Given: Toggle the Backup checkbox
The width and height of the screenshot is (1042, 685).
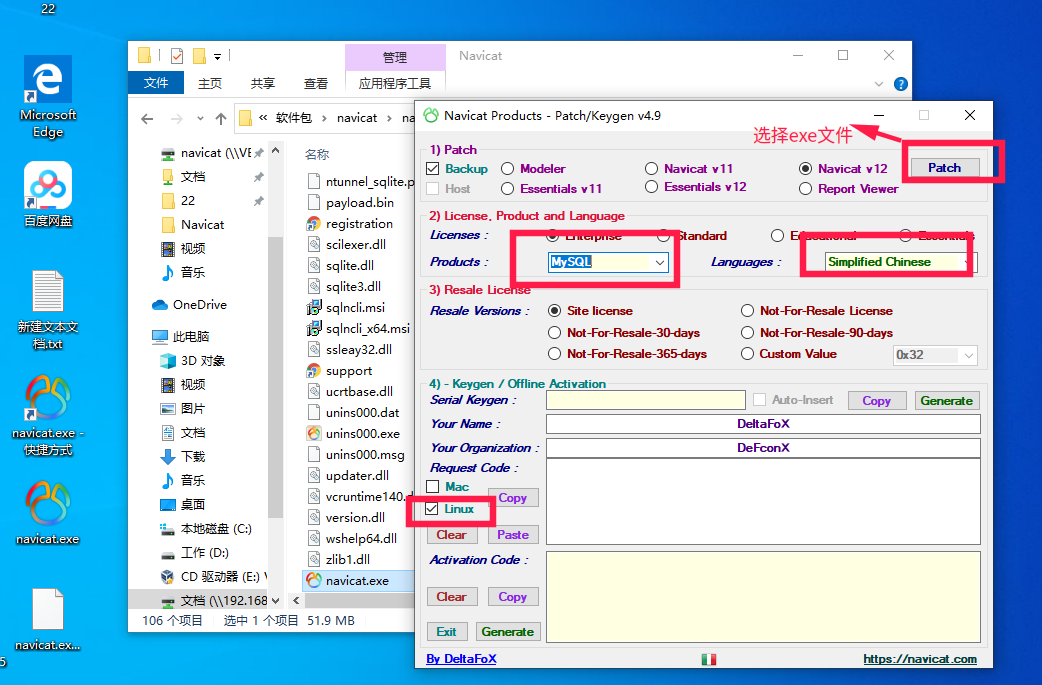Looking at the screenshot, I should pyautogui.click(x=433, y=168).
